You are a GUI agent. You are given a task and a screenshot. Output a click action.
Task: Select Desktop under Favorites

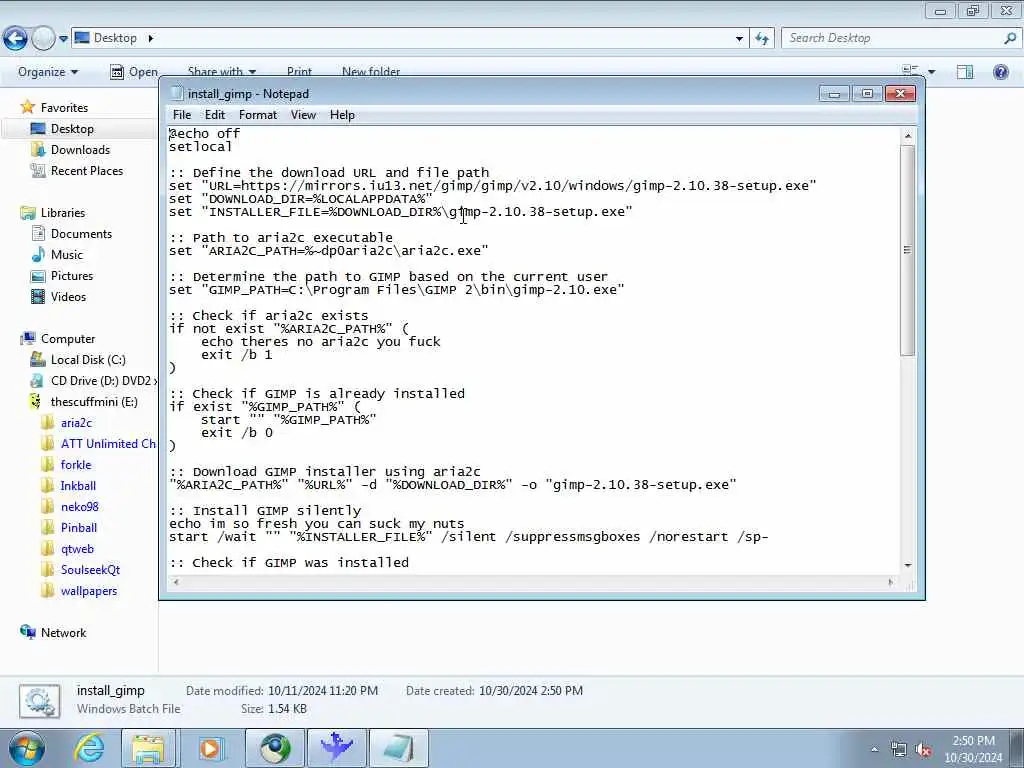click(x=72, y=129)
